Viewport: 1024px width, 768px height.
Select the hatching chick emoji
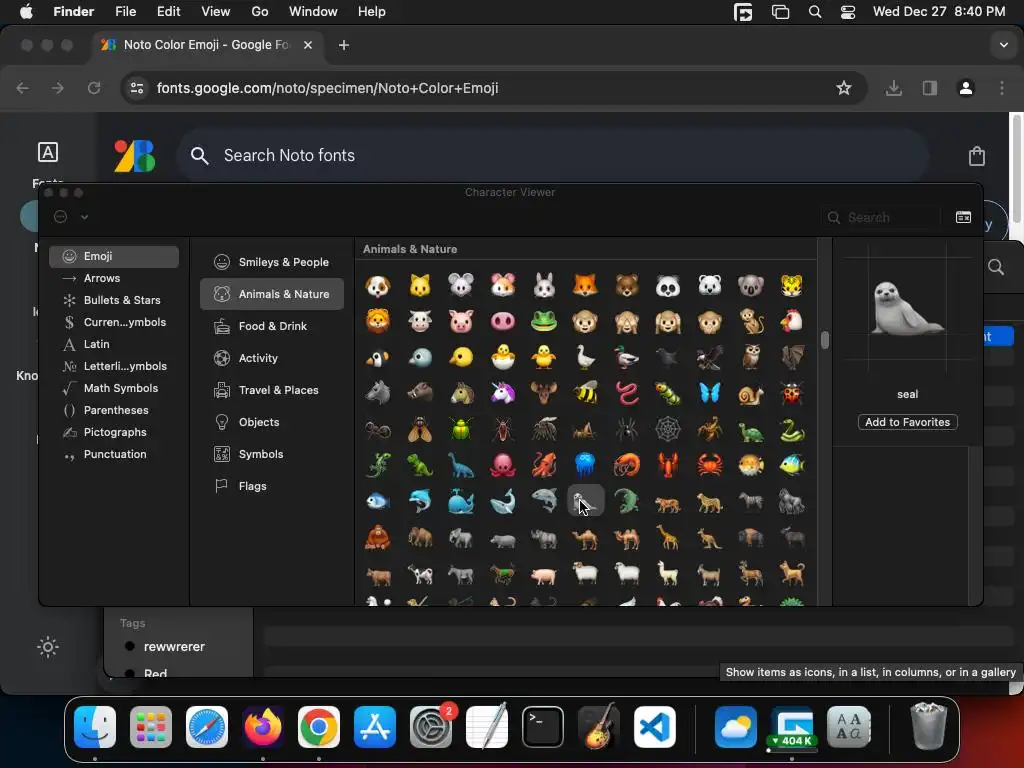[x=502, y=357]
